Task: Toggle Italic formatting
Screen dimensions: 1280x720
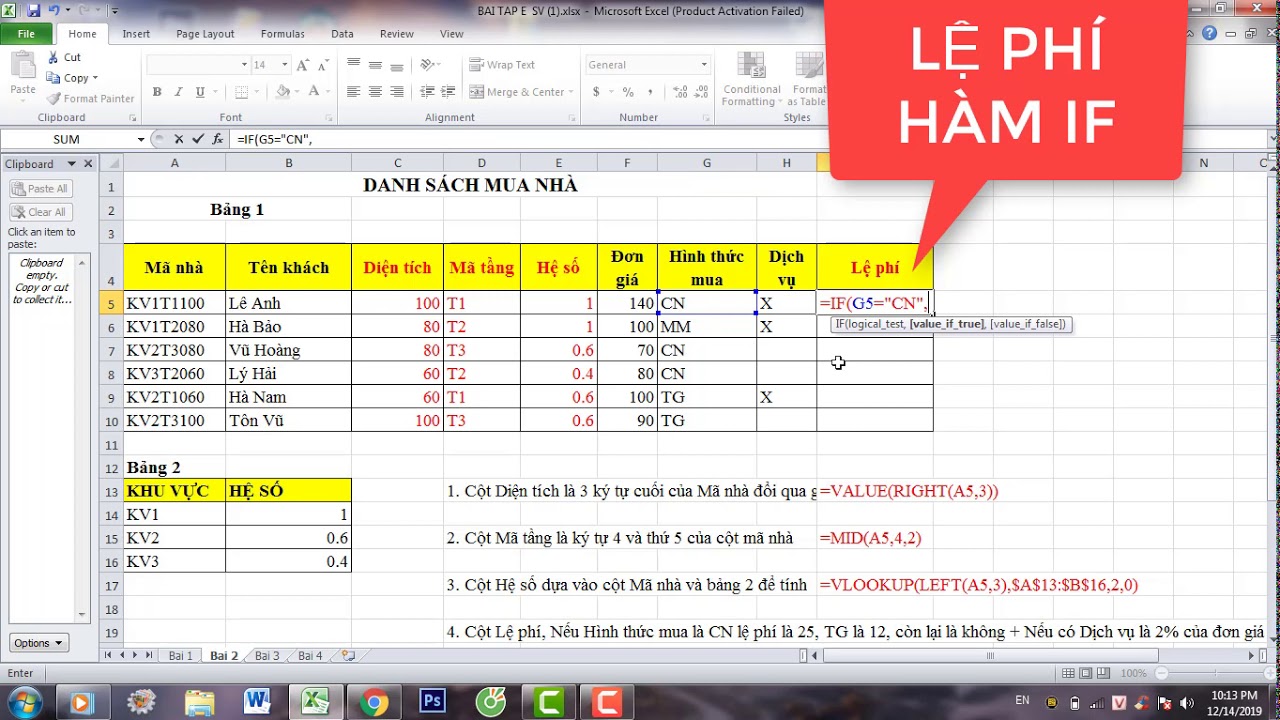Action: (x=179, y=92)
